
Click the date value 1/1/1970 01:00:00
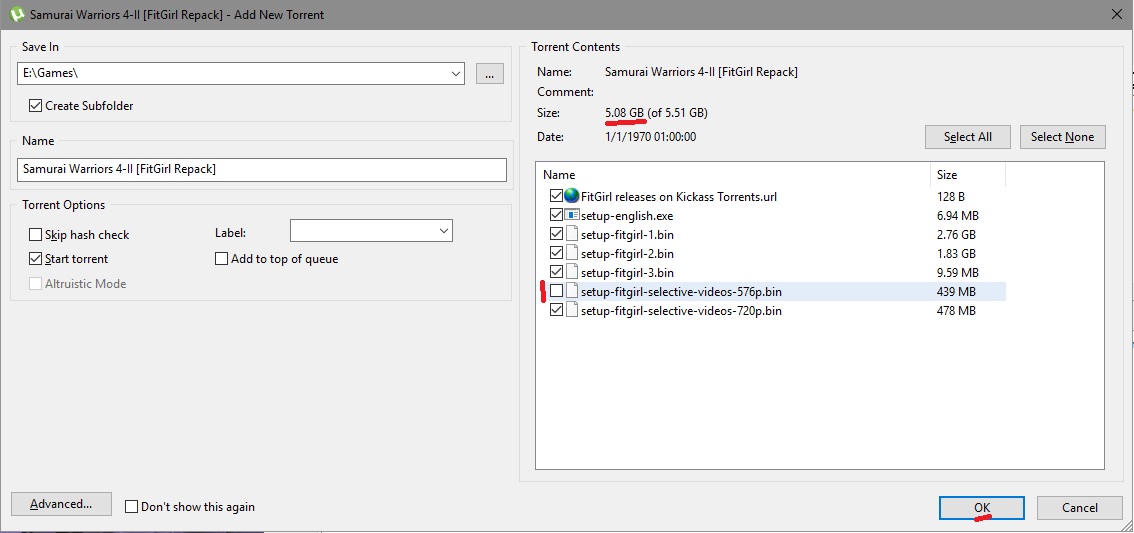tap(650, 136)
